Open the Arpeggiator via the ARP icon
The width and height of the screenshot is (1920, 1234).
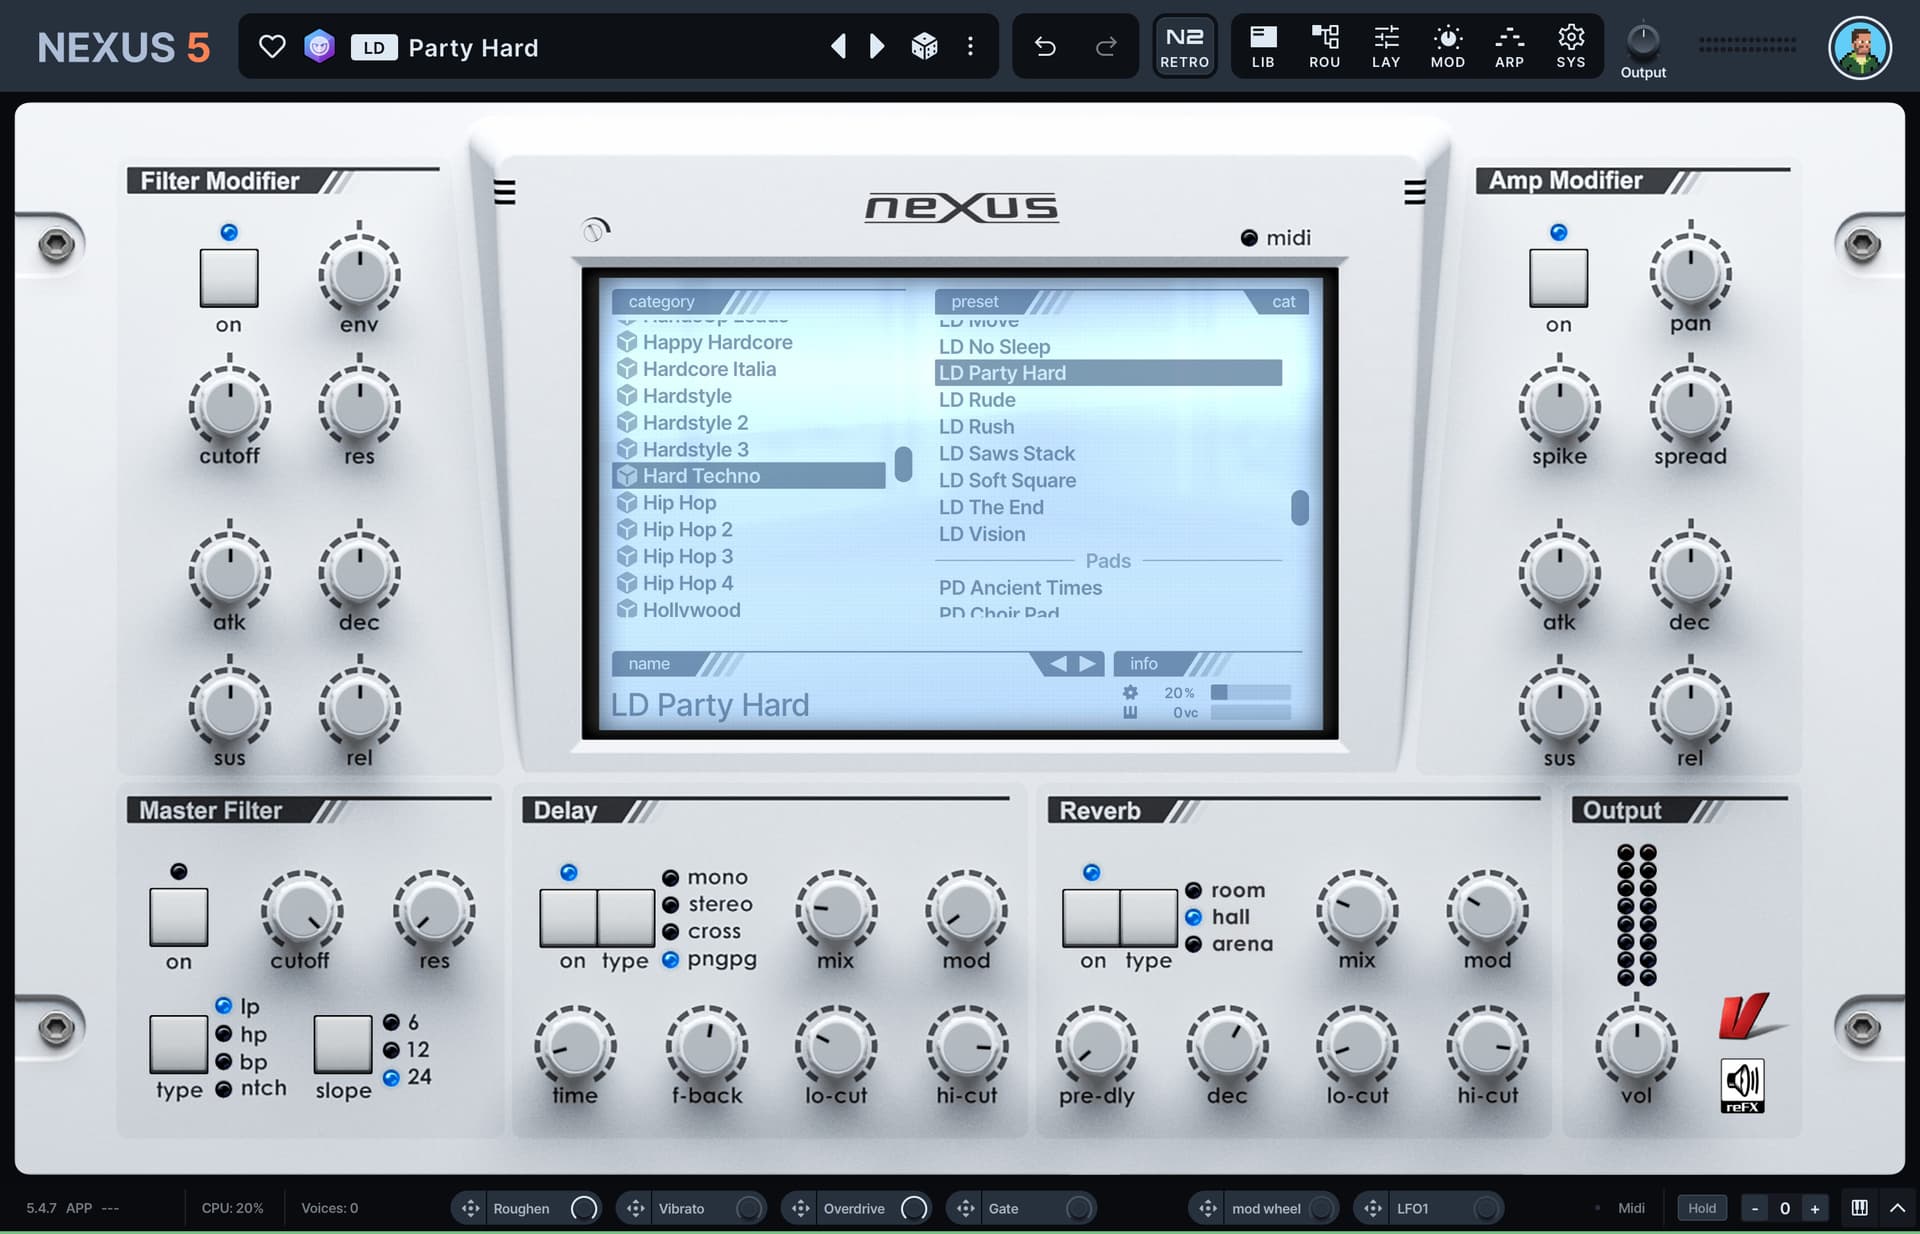click(x=1509, y=46)
